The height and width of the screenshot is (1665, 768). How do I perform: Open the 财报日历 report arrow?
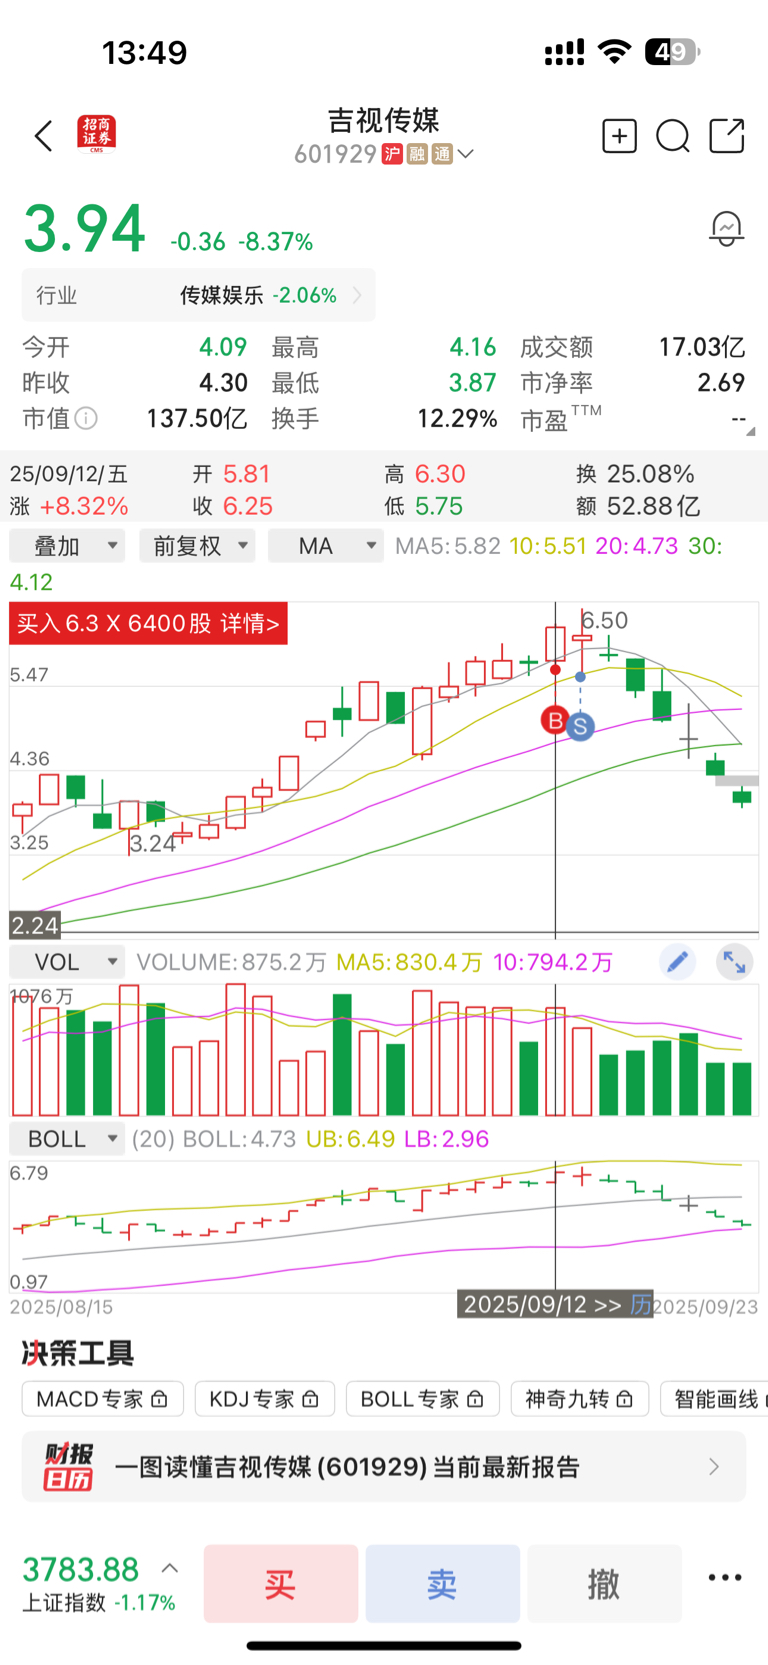click(x=714, y=1466)
